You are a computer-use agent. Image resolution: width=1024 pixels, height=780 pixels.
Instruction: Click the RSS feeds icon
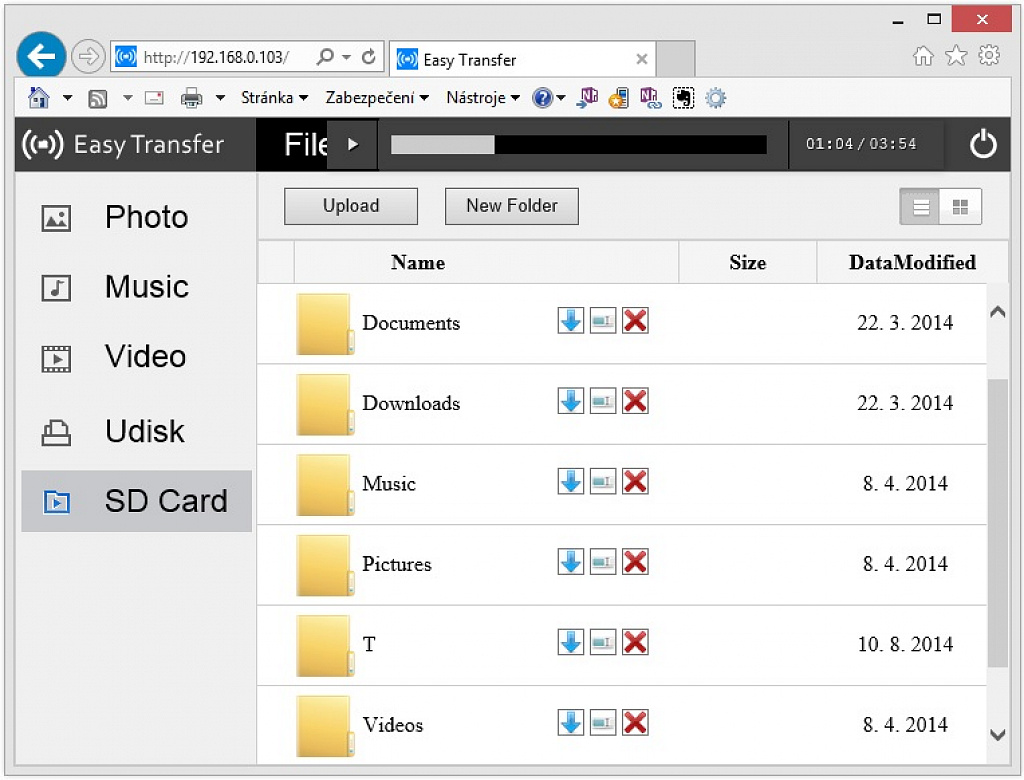pos(98,99)
